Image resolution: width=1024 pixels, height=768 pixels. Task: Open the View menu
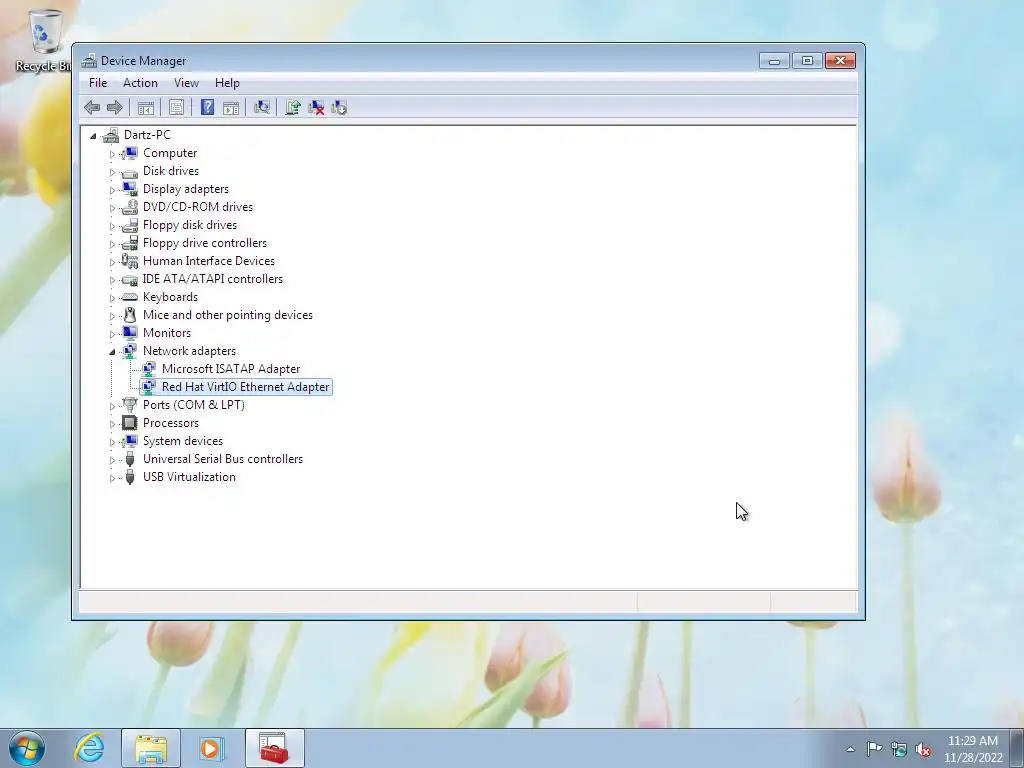186,83
